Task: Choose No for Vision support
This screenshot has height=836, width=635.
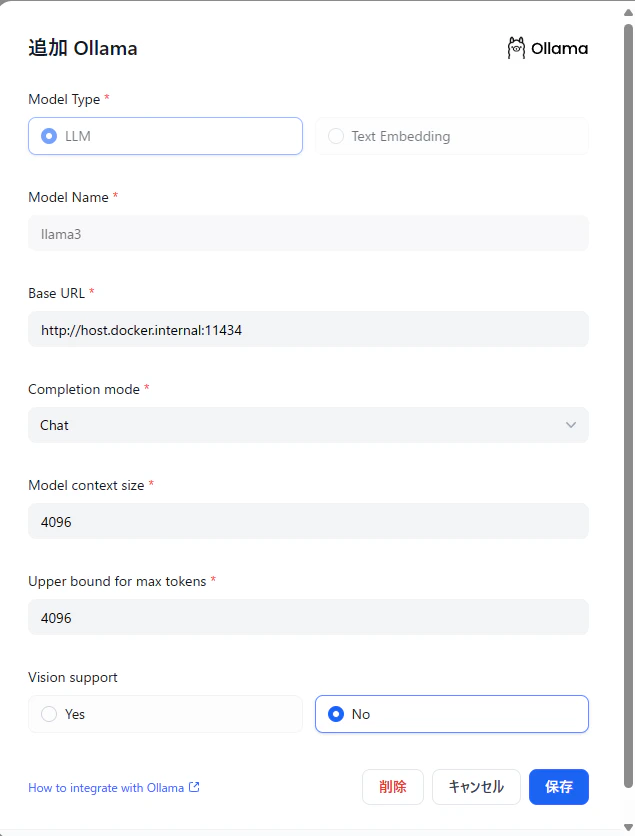Action: pos(452,714)
